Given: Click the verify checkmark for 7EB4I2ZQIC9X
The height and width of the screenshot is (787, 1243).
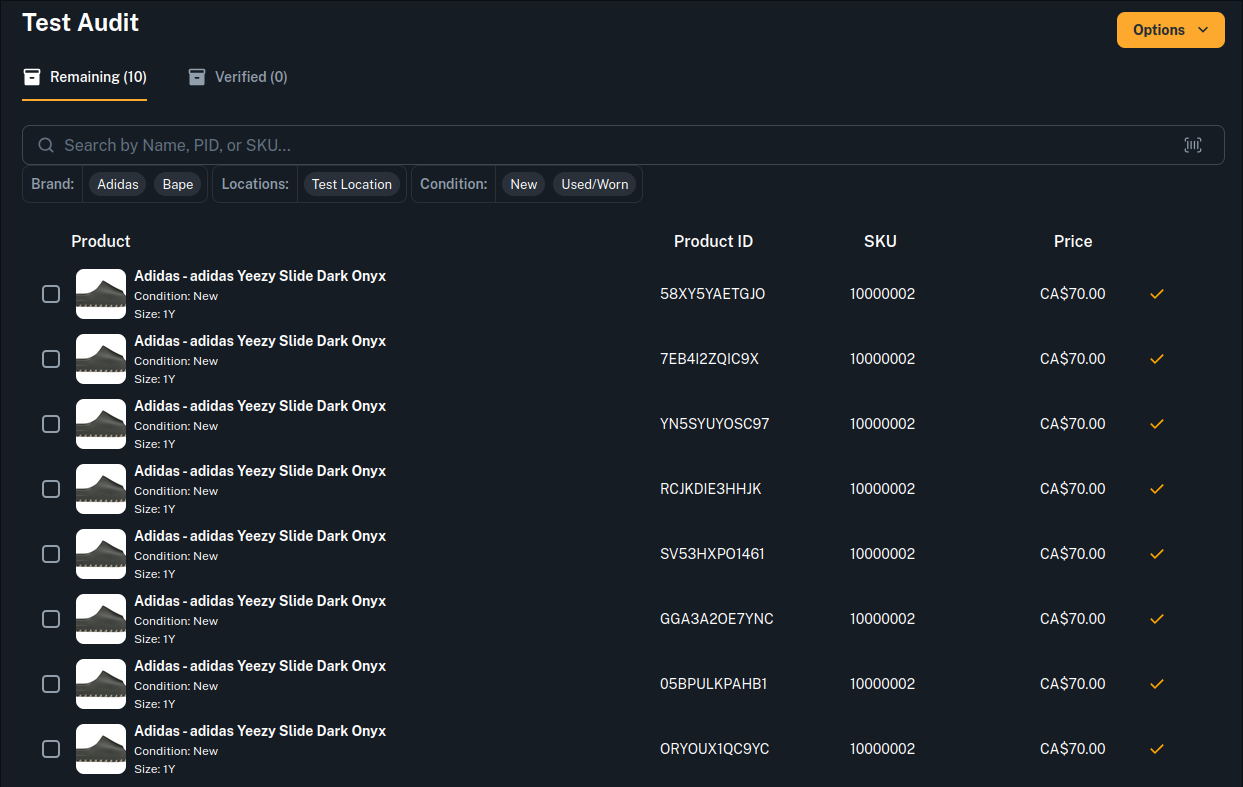Looking at the screenshot, I should pyautogui.click(x=1157, y=359).
